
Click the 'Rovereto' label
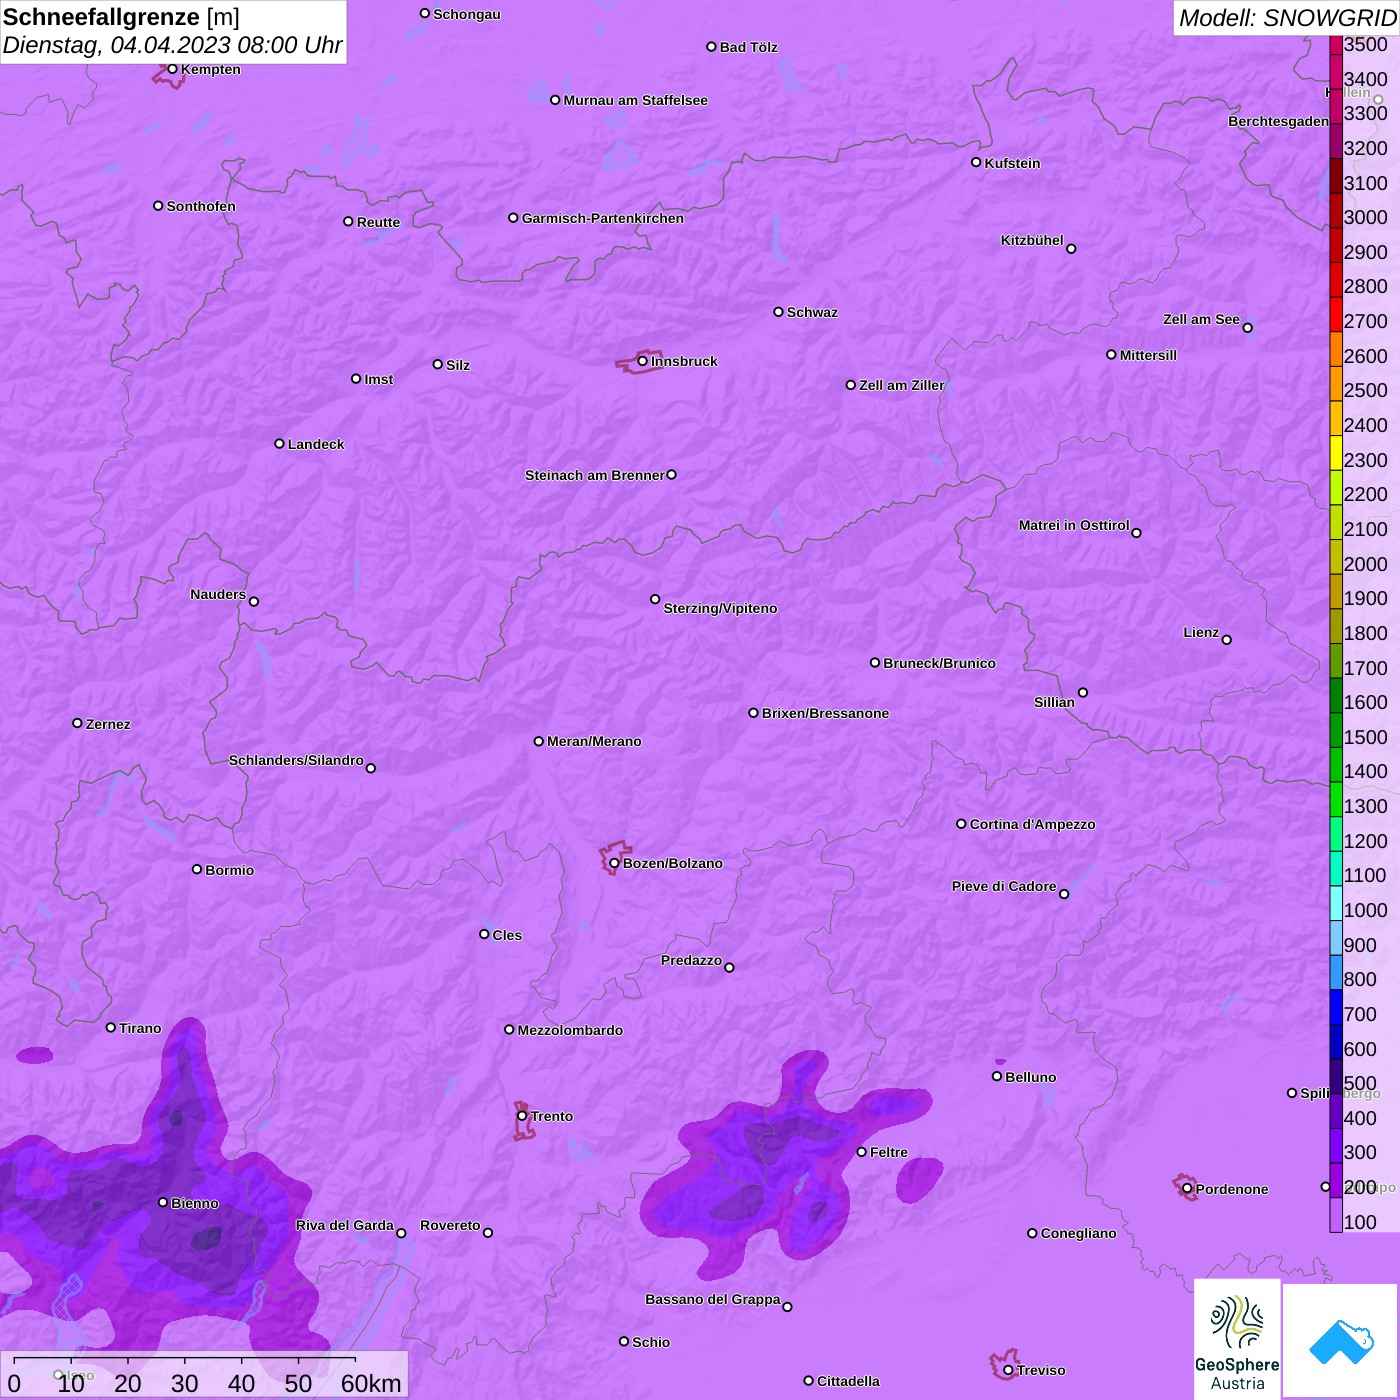click(x=450, y=1225)
